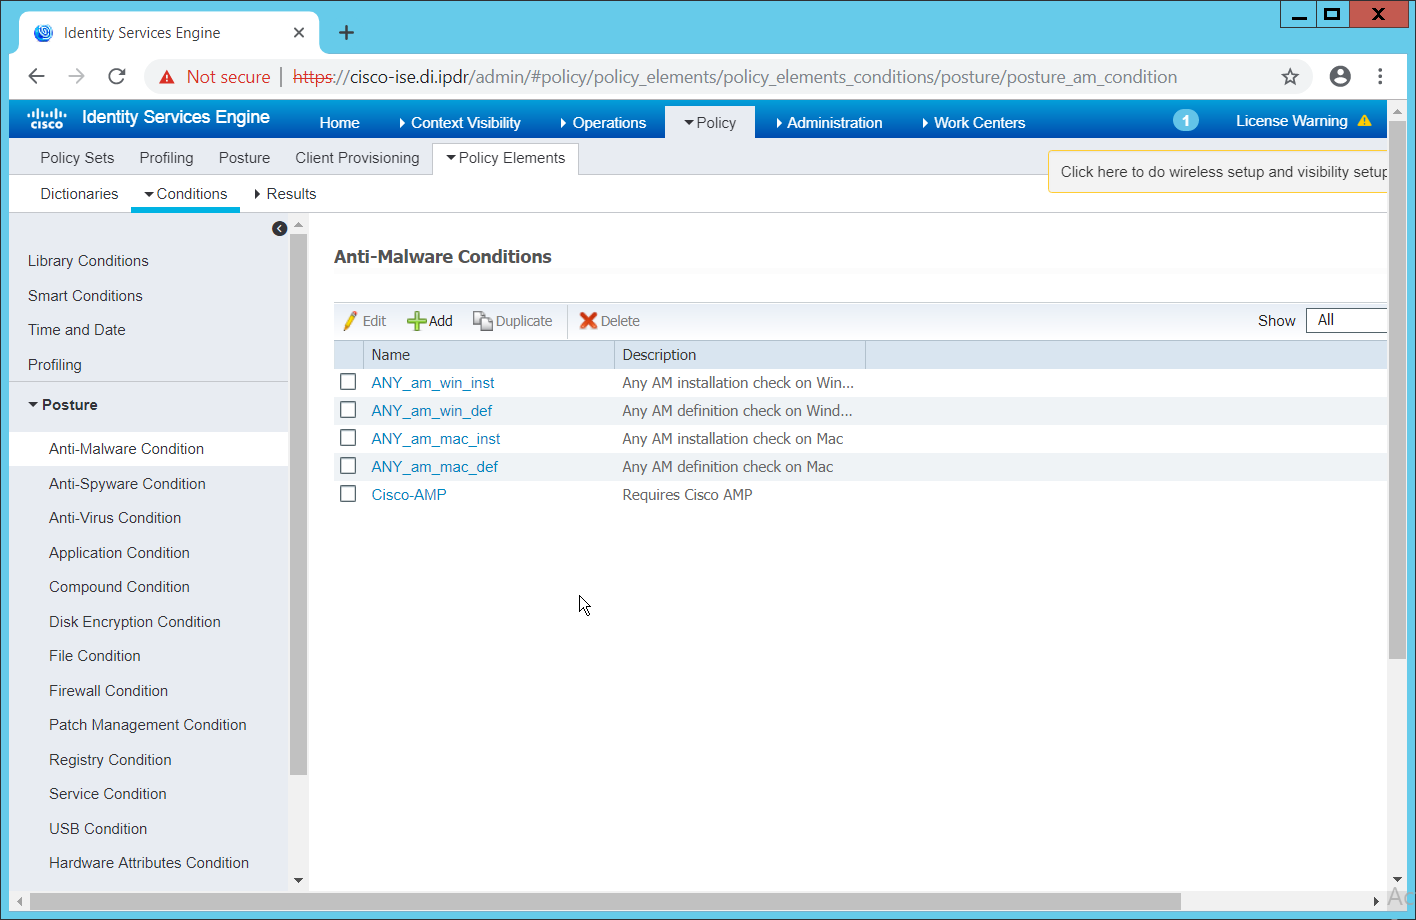Expand the Results submenu
Image resolution: width=1416 pixels, height=920 pixels.
click(285, 194)
